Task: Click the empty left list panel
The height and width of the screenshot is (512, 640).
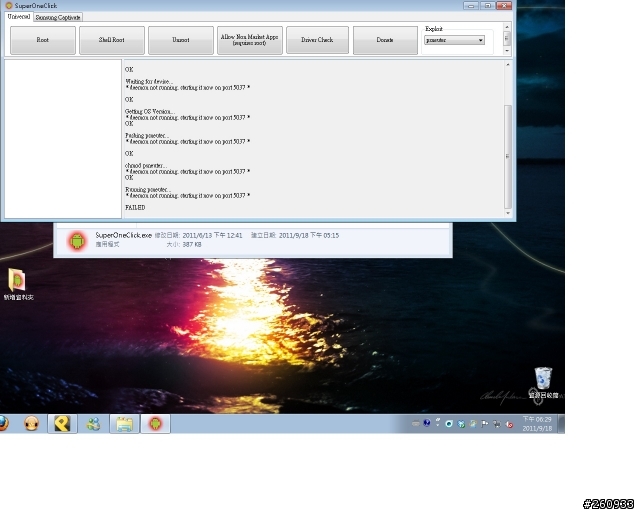Action: 63,139
